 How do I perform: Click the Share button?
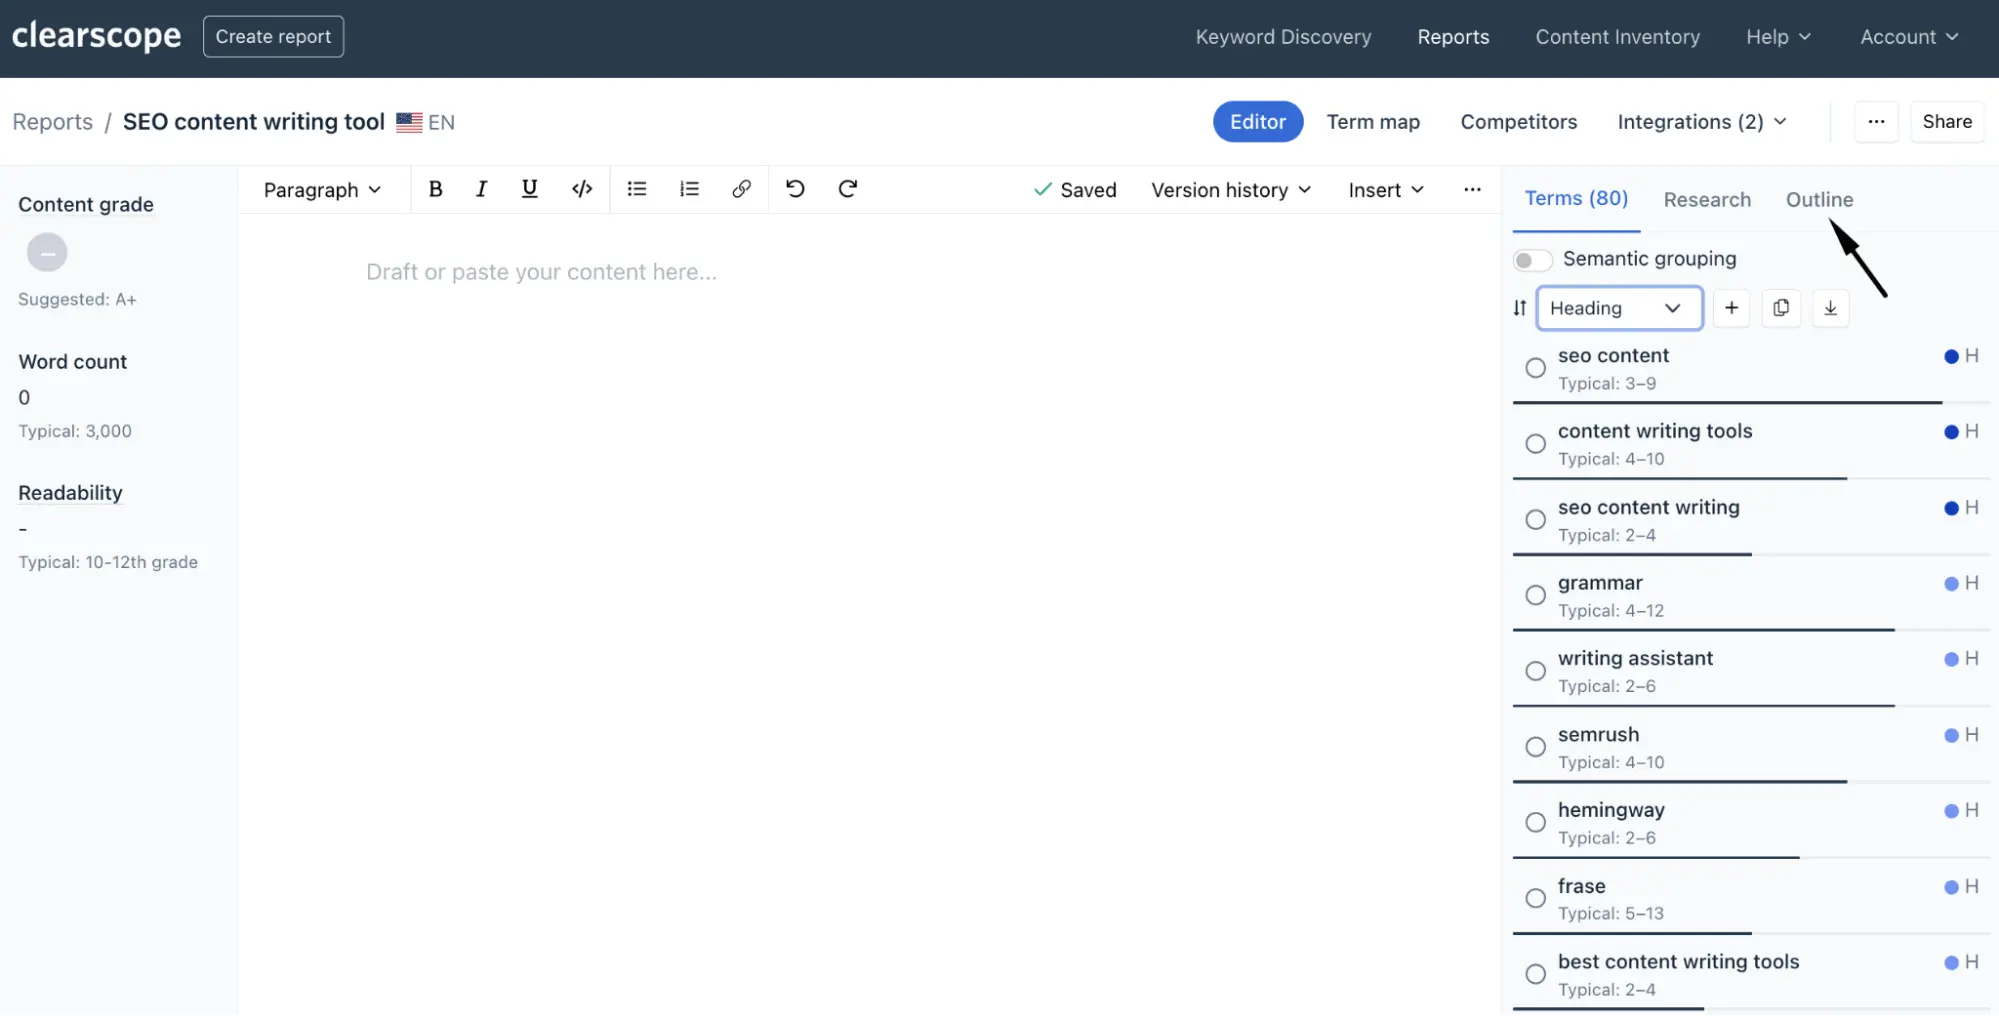pyautogui.click(x=1947, y=122)
